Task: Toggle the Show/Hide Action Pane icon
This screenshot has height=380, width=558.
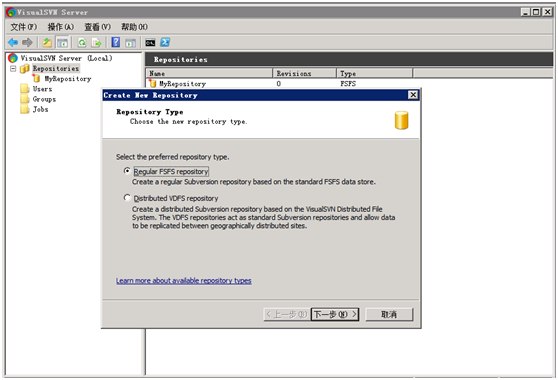Action: [x=131, y=43]
